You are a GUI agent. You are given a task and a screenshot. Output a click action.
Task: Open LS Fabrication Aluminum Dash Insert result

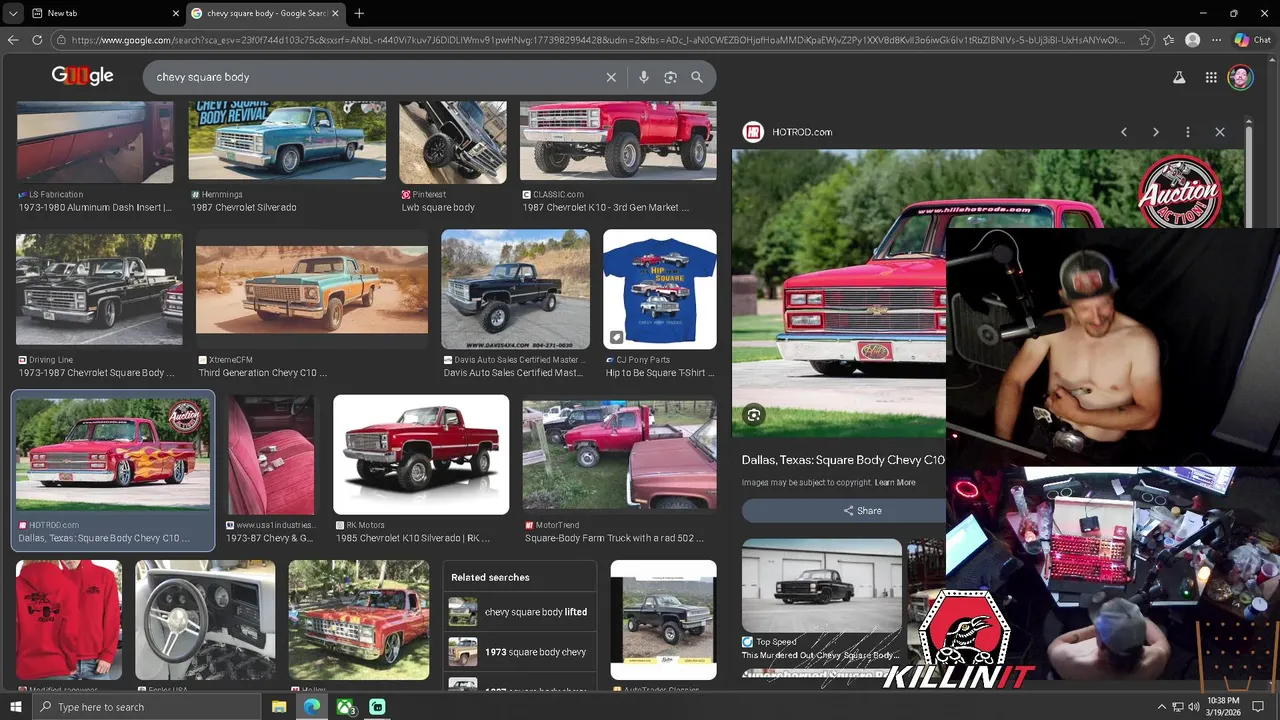tap(95, 158)
